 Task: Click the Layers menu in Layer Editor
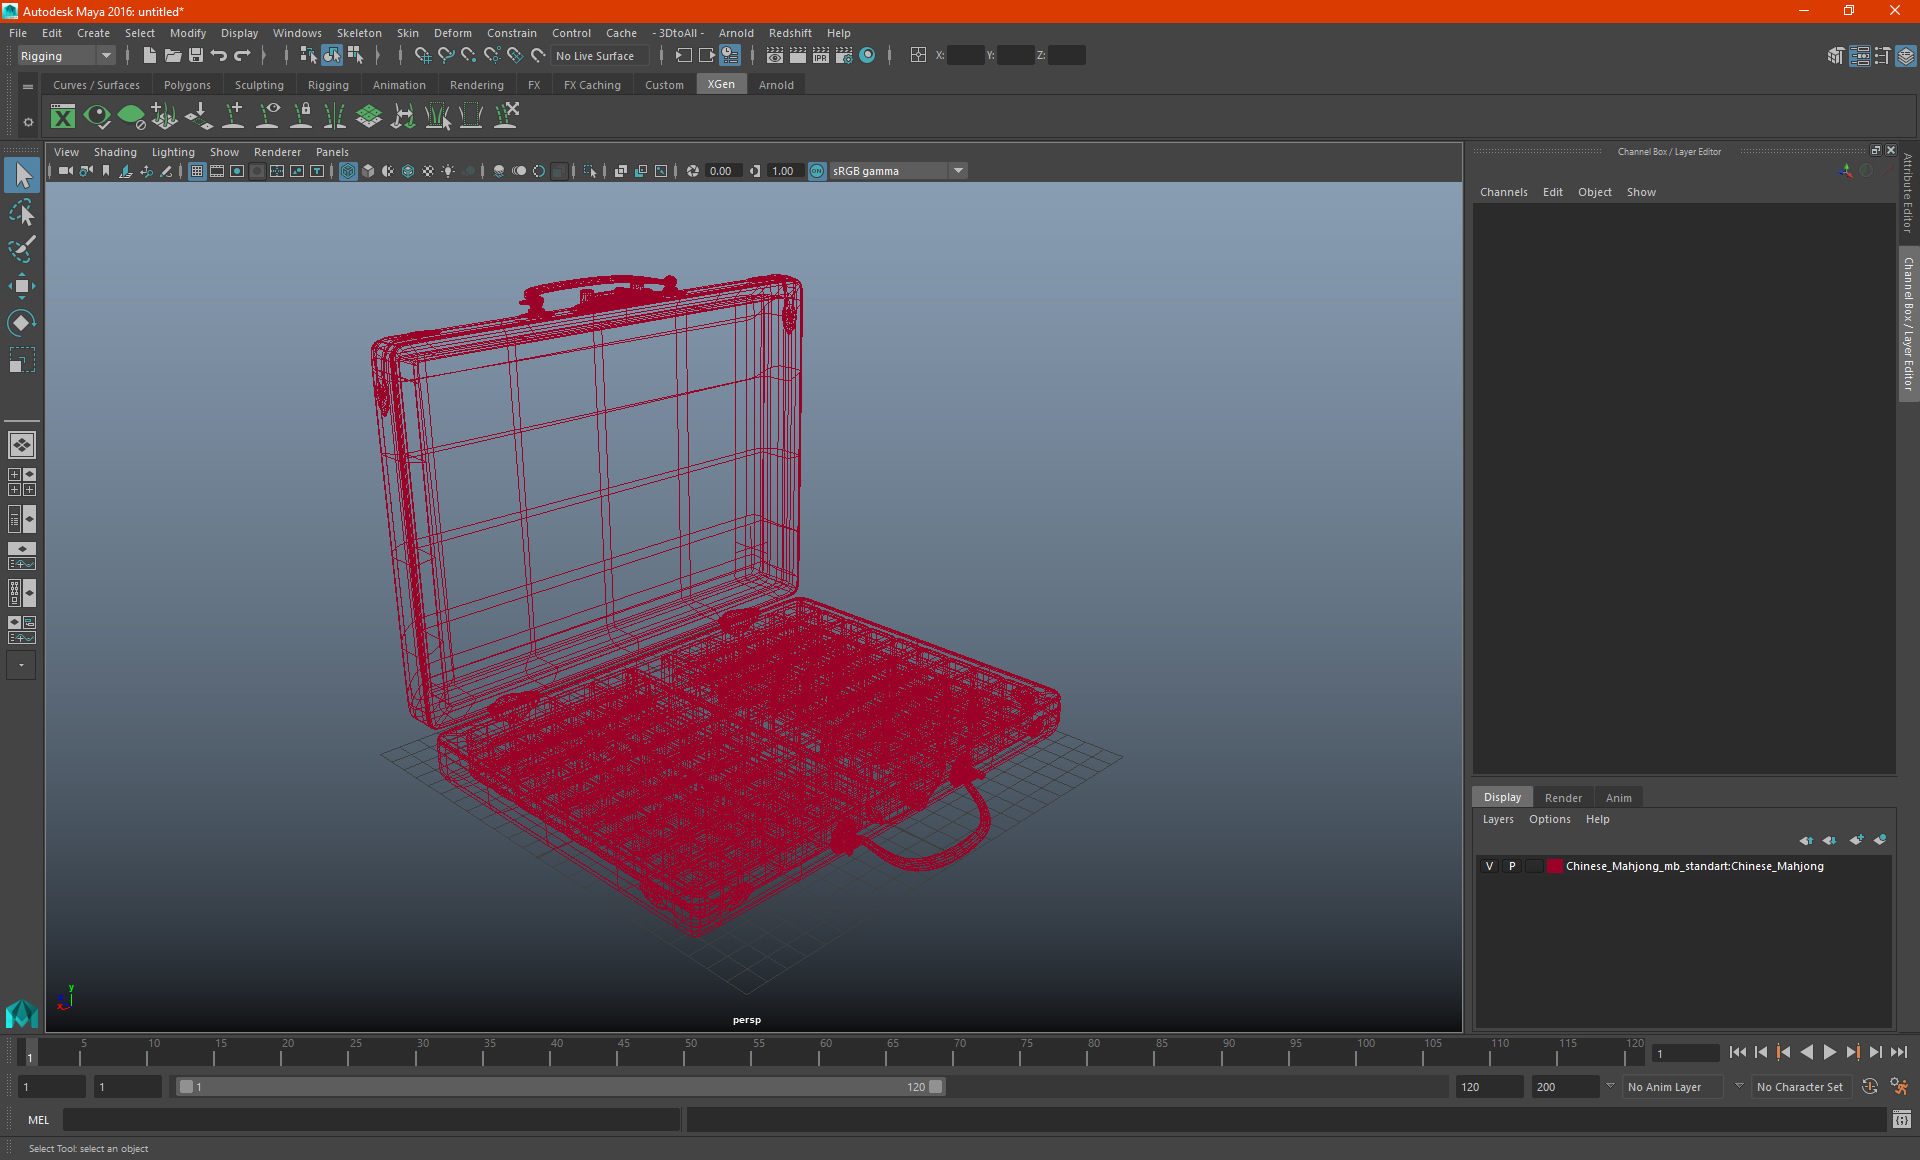tap(1497, 819)
